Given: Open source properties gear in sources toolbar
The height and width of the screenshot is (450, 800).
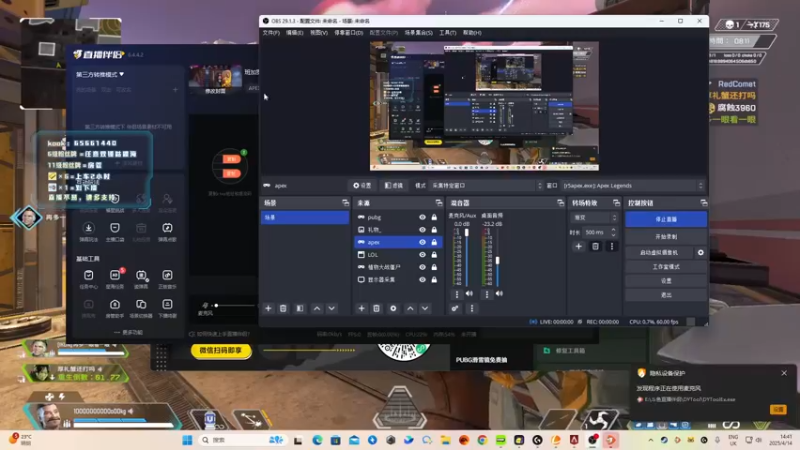Looking at the screenshot, I should [x=393, y=308].
